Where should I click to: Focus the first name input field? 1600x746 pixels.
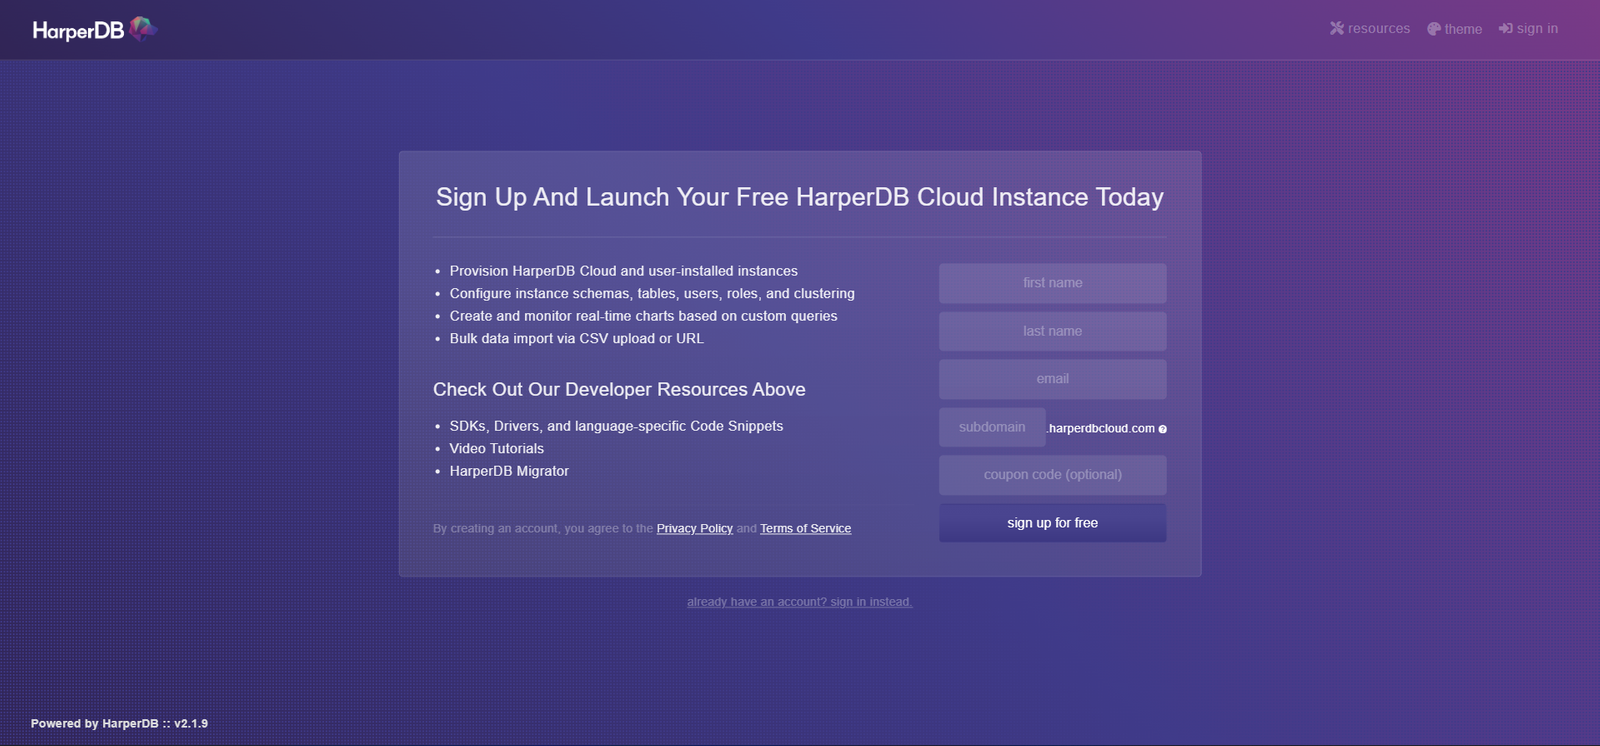1052,283
